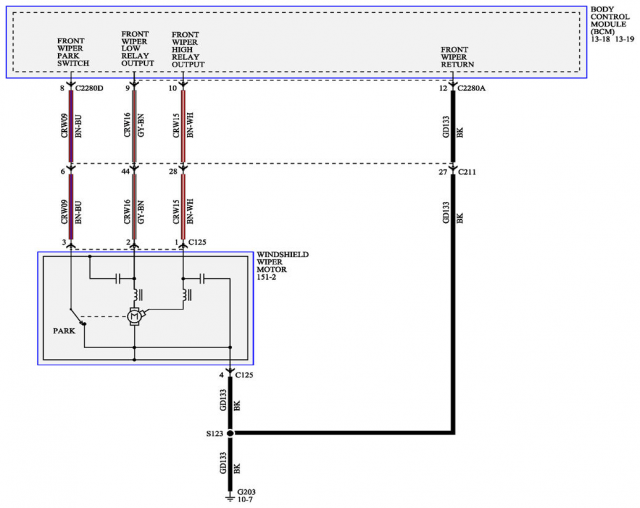Click the high-speed coil symbol right of the motor
The height and width of the screenshot is (508, 640).
pos(183,295)
